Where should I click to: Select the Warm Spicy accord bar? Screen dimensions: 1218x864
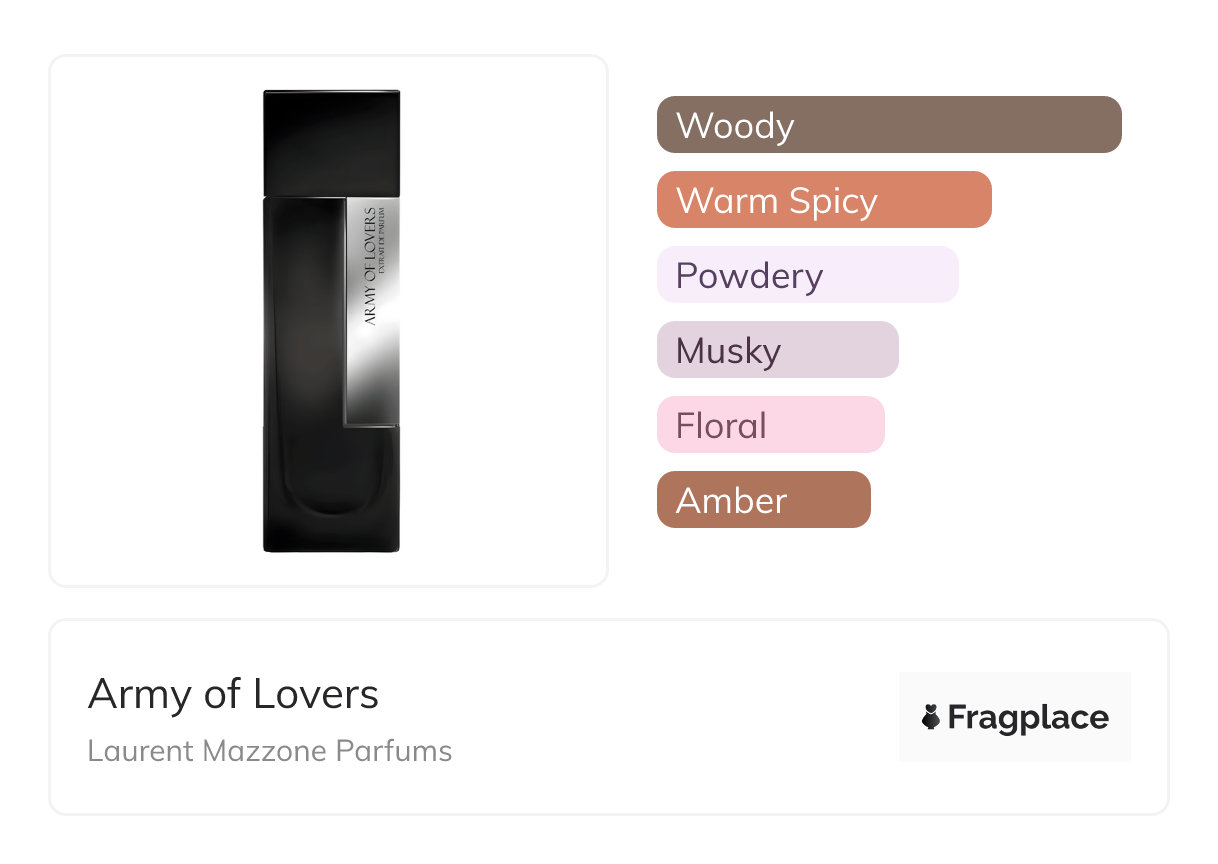823,200
